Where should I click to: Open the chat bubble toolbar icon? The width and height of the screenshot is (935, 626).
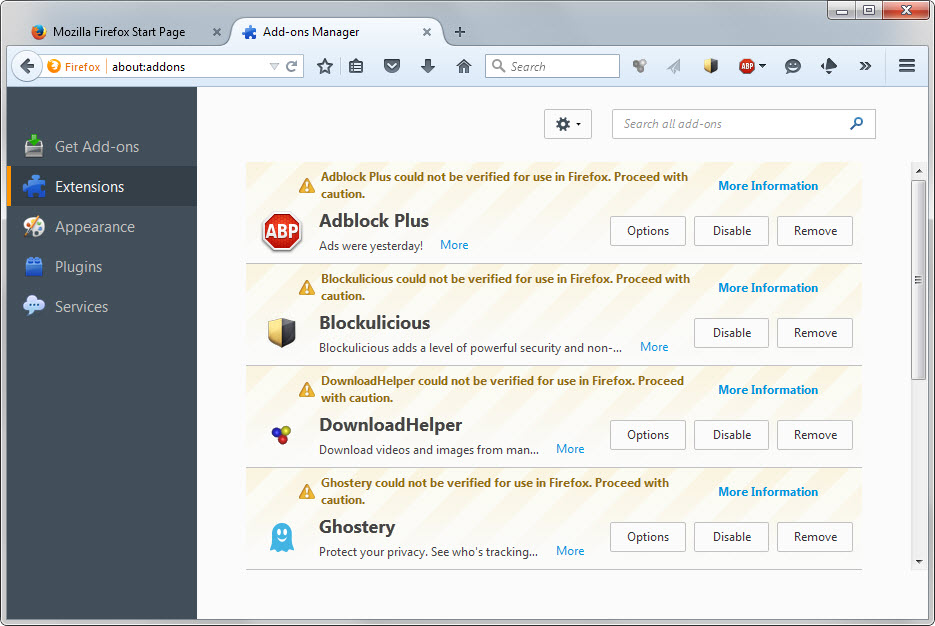point(792,66)
